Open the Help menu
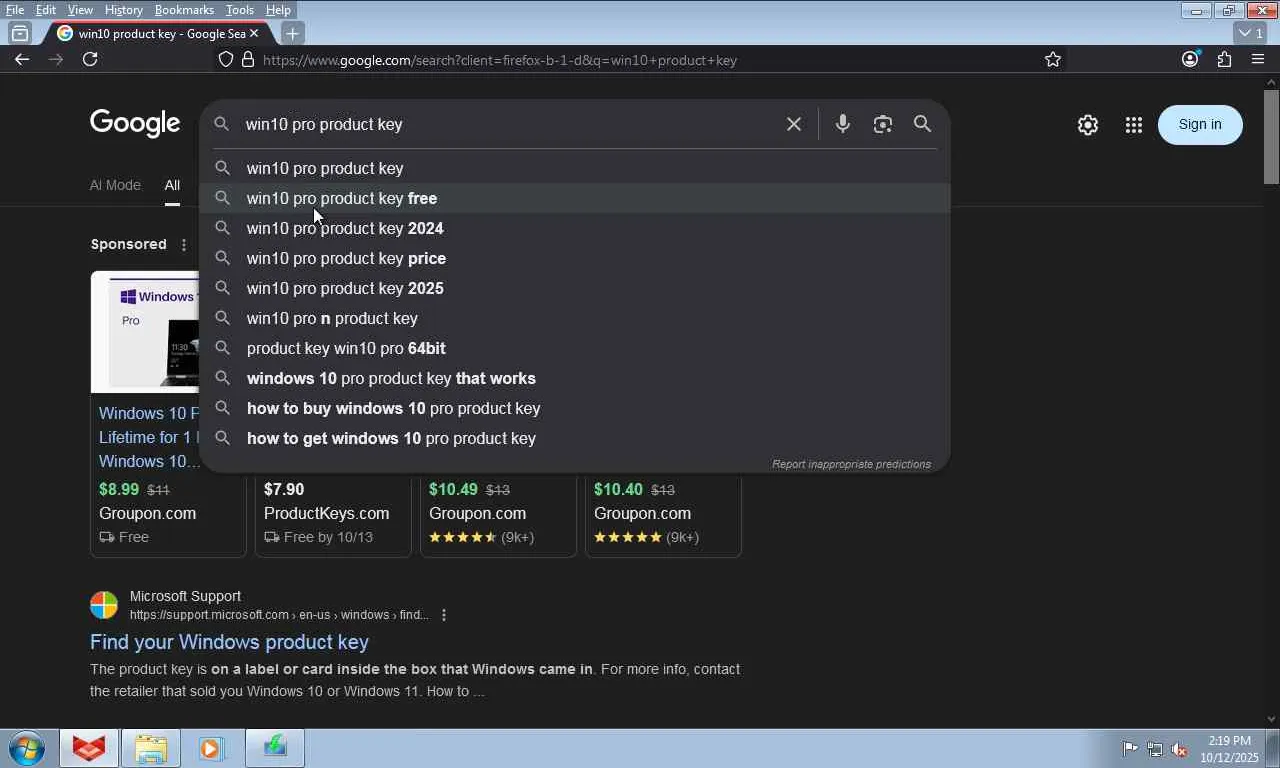Screen dimensions: 1280x768 coord(278,10)
